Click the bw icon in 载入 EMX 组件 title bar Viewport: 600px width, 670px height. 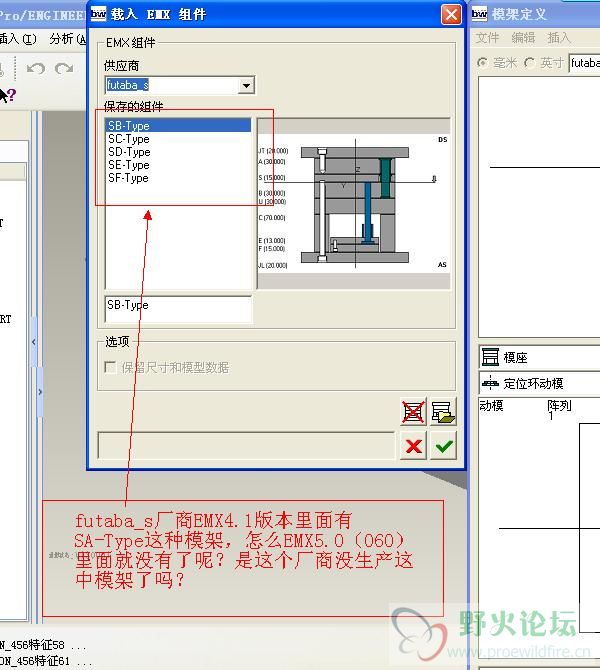99,14
